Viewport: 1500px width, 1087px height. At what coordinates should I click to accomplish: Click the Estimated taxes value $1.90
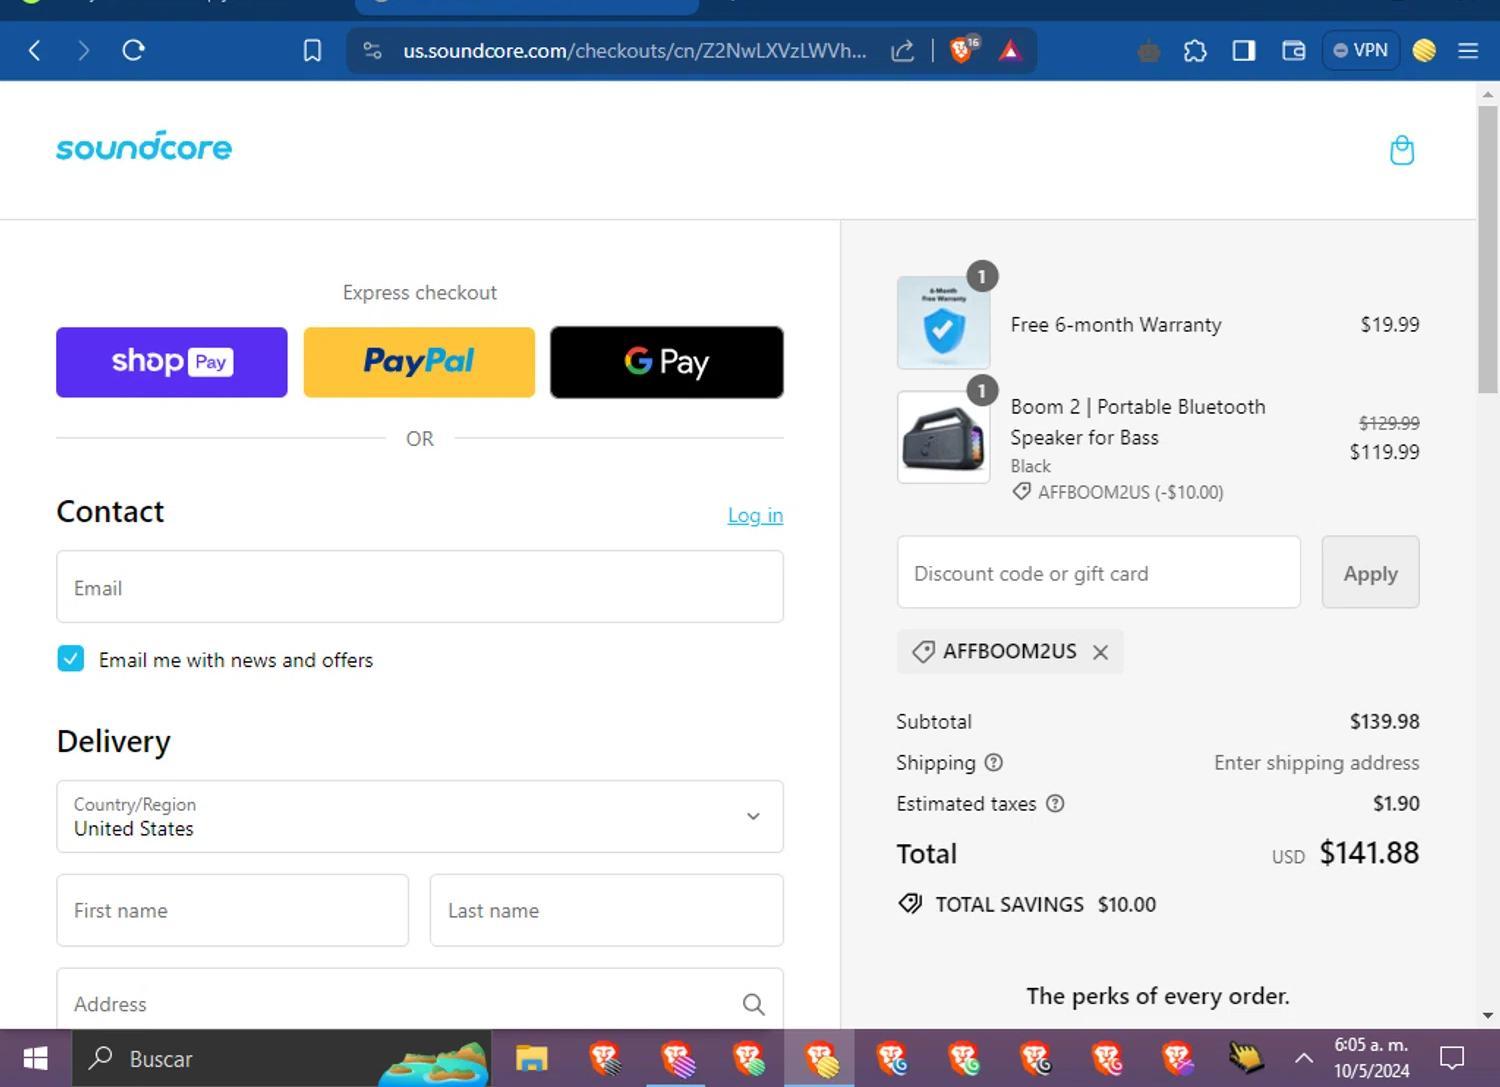point(1396,803)
